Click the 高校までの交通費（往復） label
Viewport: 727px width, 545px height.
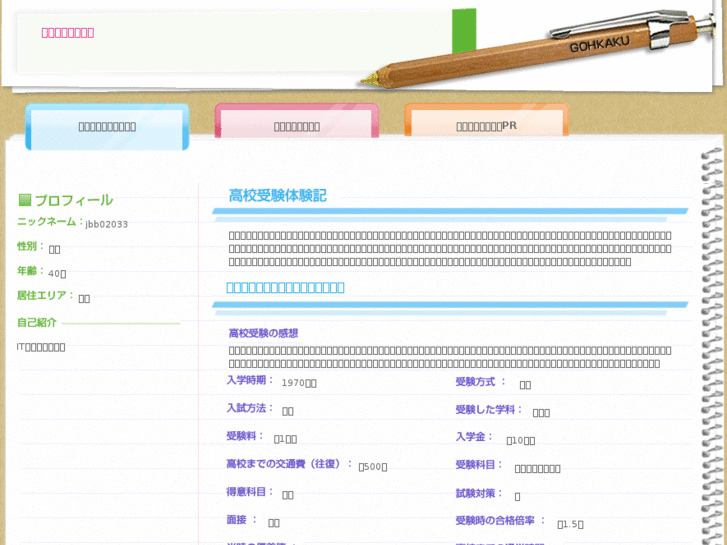pyautogui.click(x=288, y=464)
